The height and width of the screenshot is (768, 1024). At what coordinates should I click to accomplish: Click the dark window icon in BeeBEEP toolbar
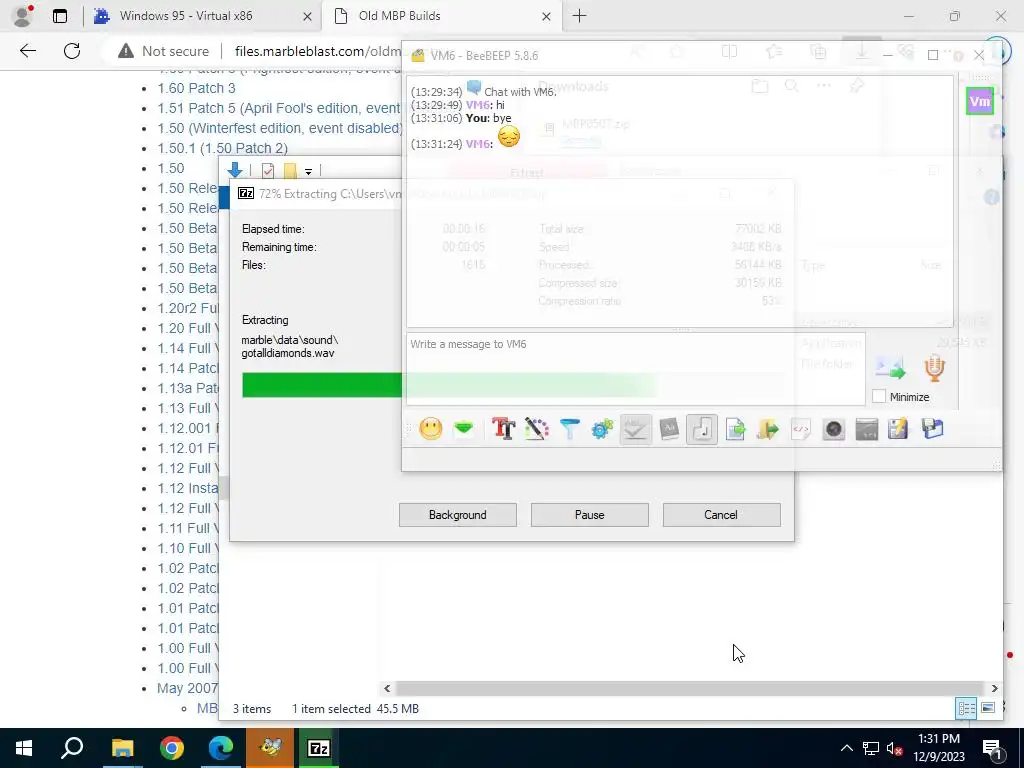pyautogui.click(x=867, y=429)
